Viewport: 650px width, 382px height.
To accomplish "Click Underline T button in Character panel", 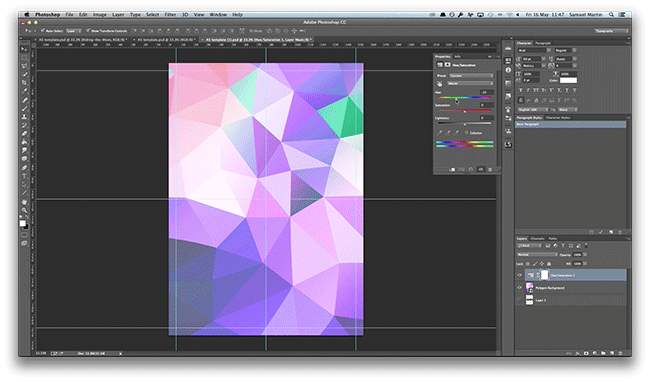I will pos(567,90).
